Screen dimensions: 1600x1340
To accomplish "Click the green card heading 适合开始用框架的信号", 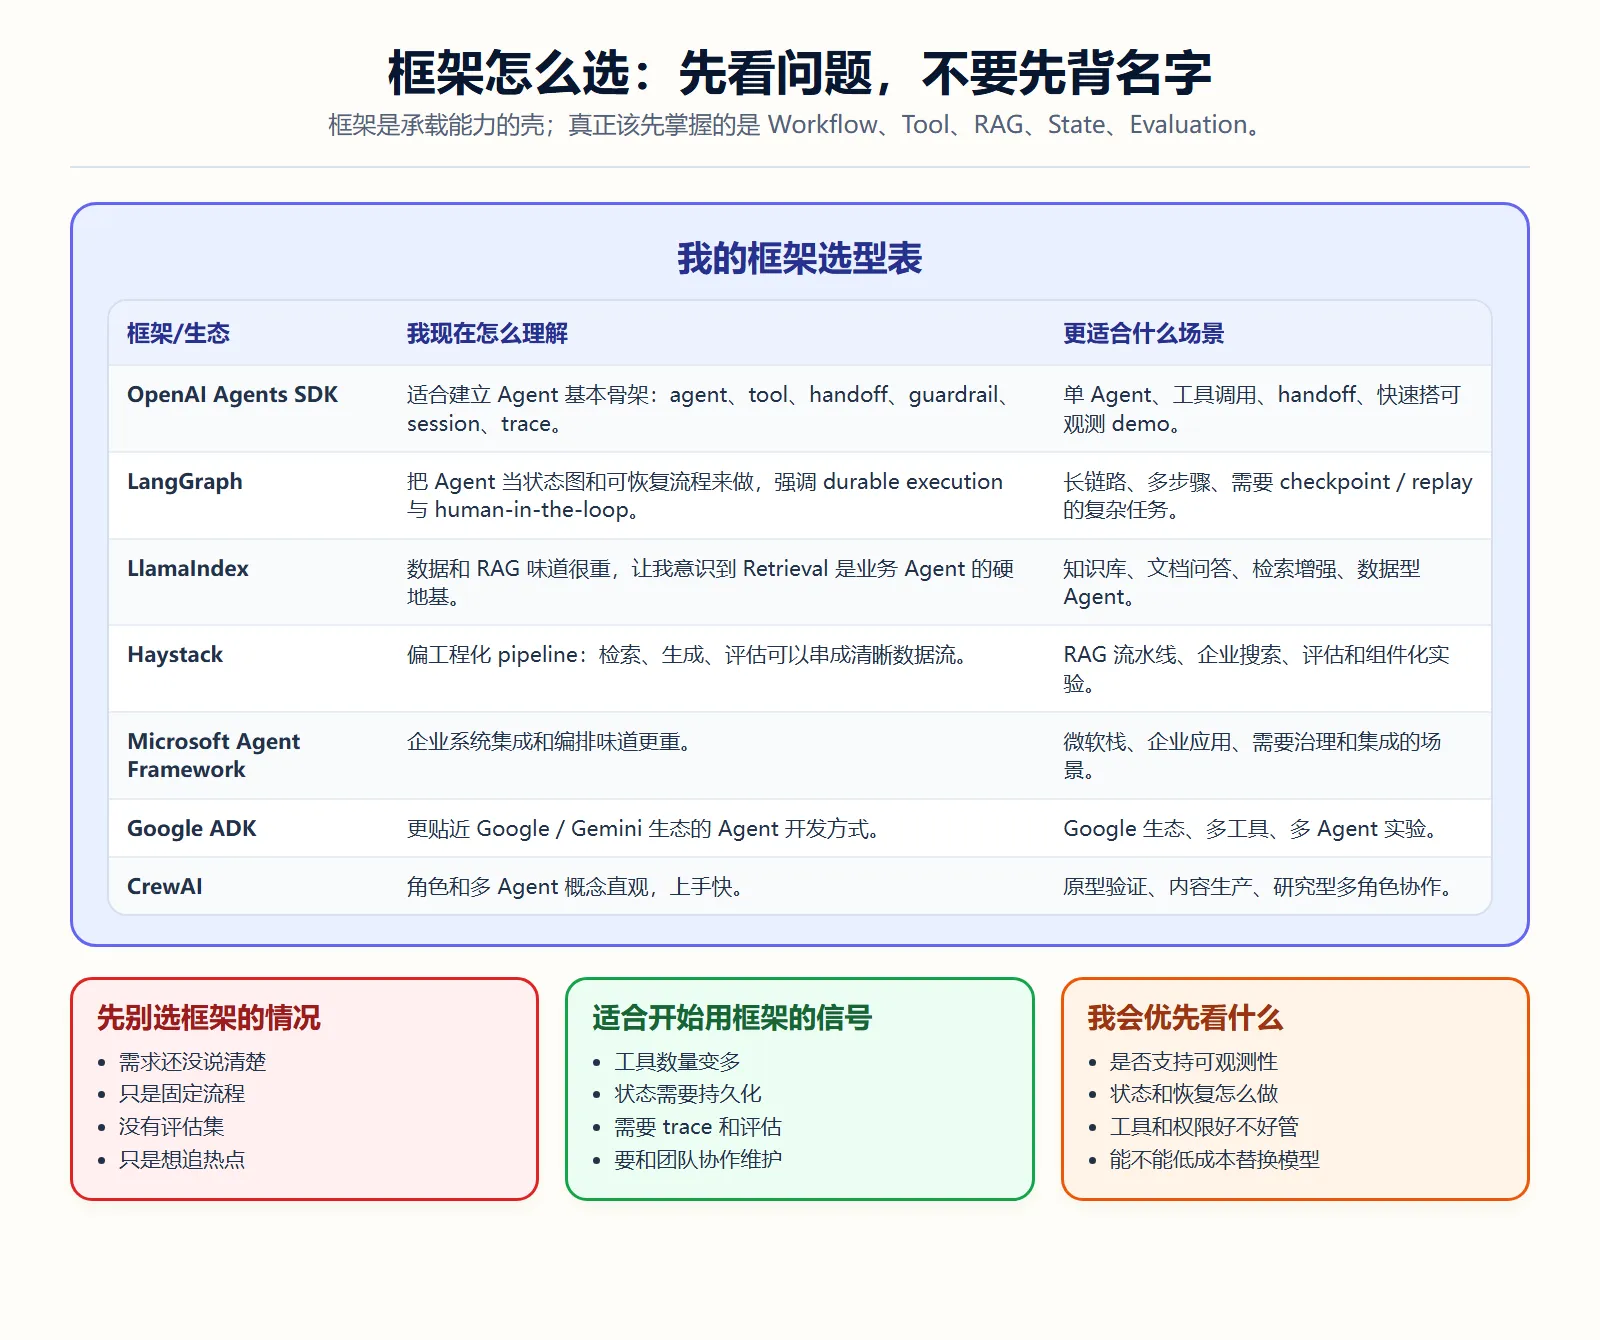I will click(732, 1018).
